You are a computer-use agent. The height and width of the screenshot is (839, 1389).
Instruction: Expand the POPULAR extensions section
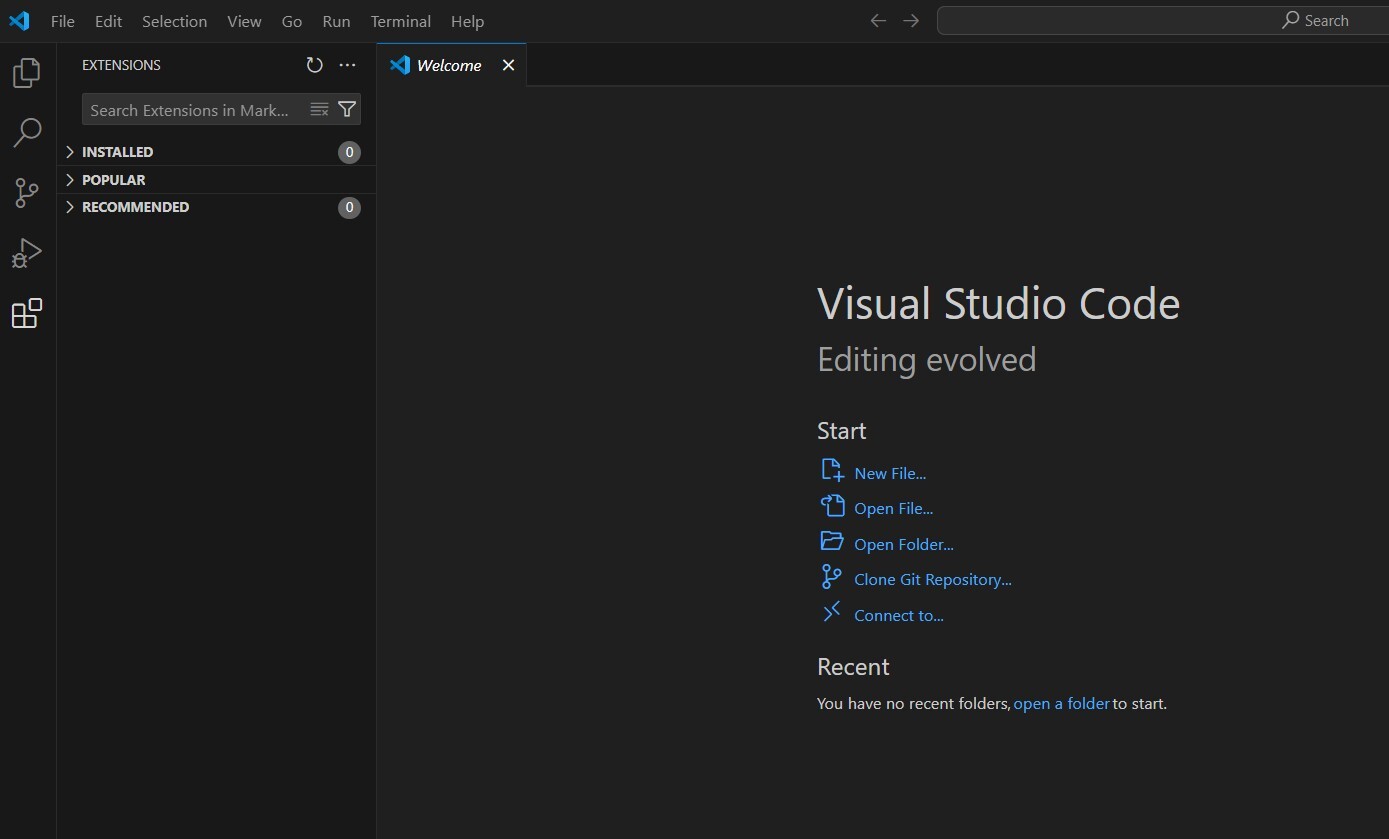coord(216,180)
